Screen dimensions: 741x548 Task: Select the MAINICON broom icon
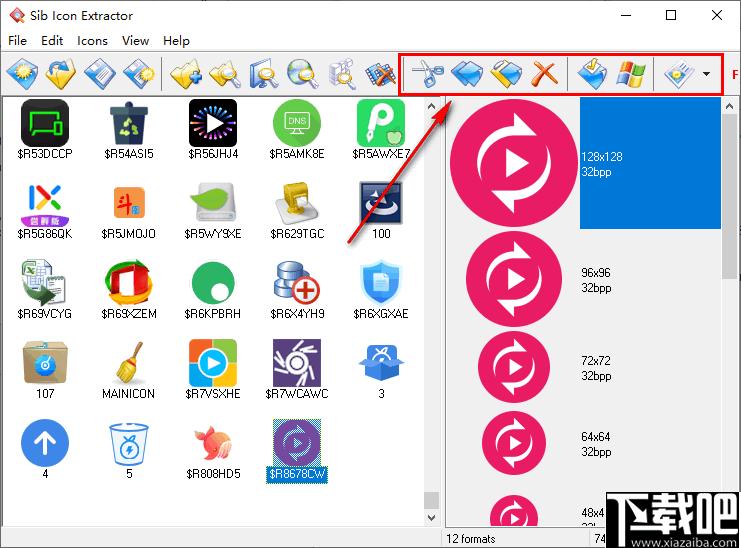point(128,370)
